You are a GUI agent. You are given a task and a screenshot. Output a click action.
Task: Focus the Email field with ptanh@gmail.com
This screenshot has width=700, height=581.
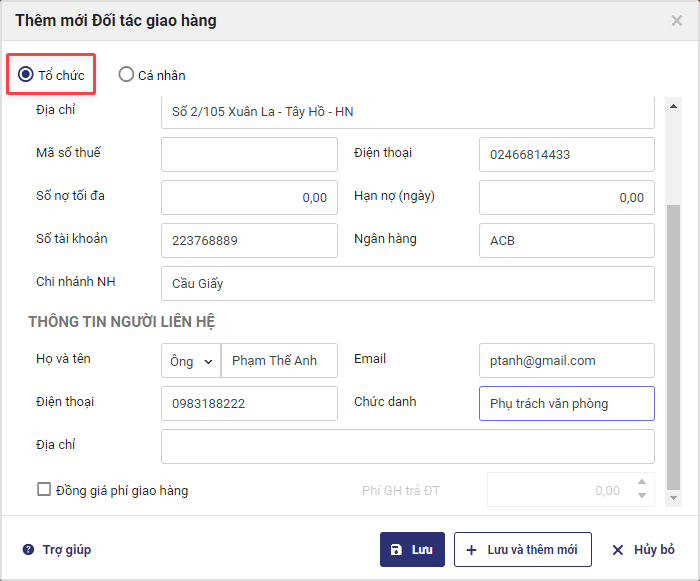click(566, 361)
